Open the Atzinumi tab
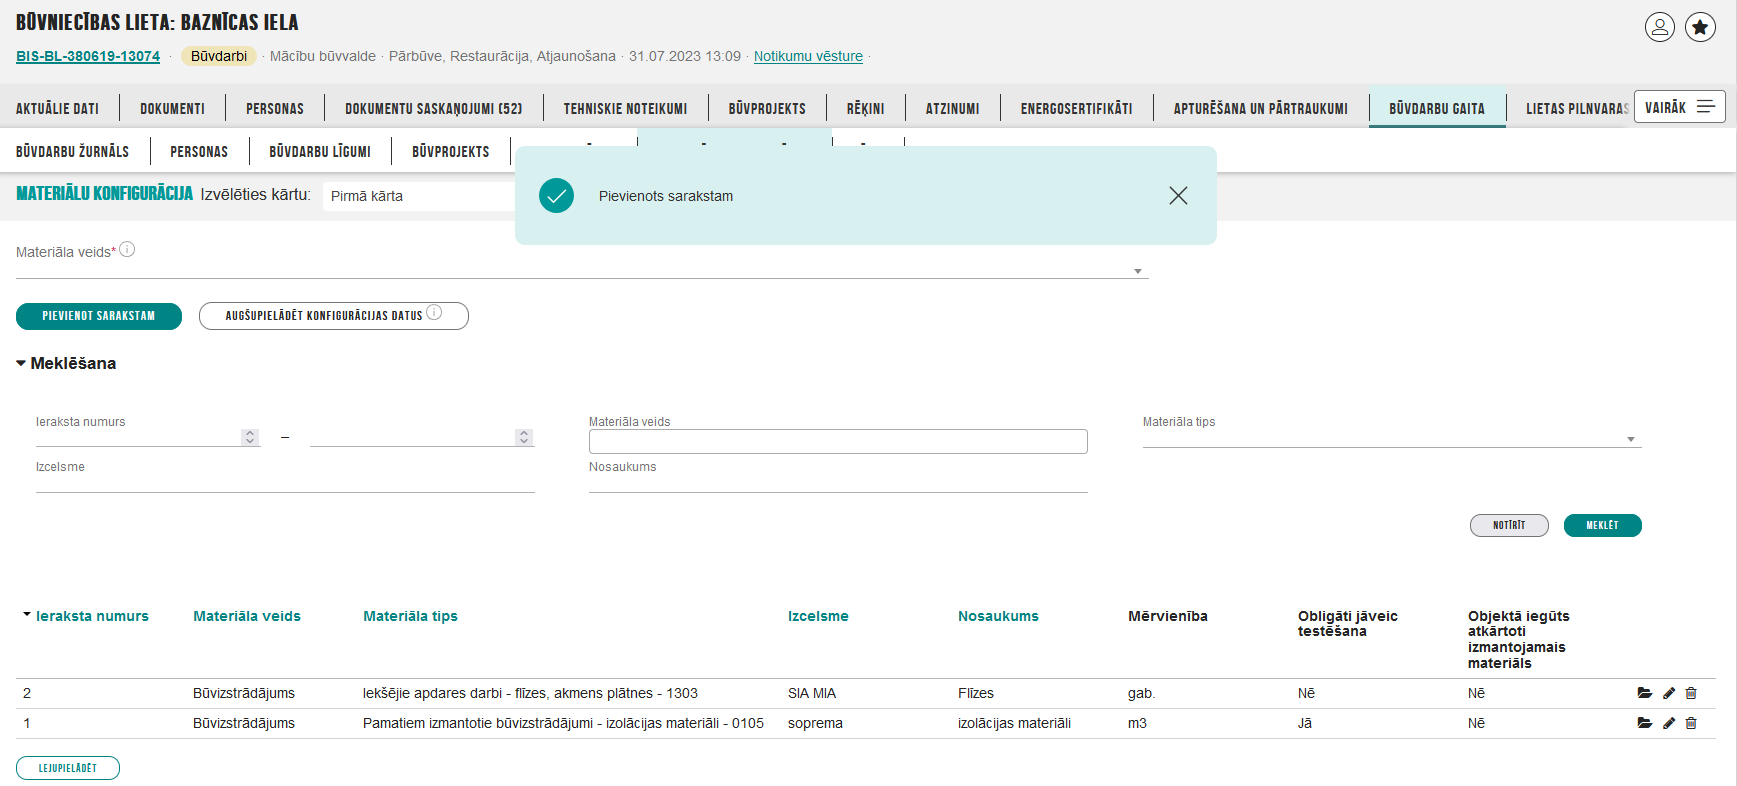Image resolution: width=1737 pixels, height=786 pixels. [952, 108]
